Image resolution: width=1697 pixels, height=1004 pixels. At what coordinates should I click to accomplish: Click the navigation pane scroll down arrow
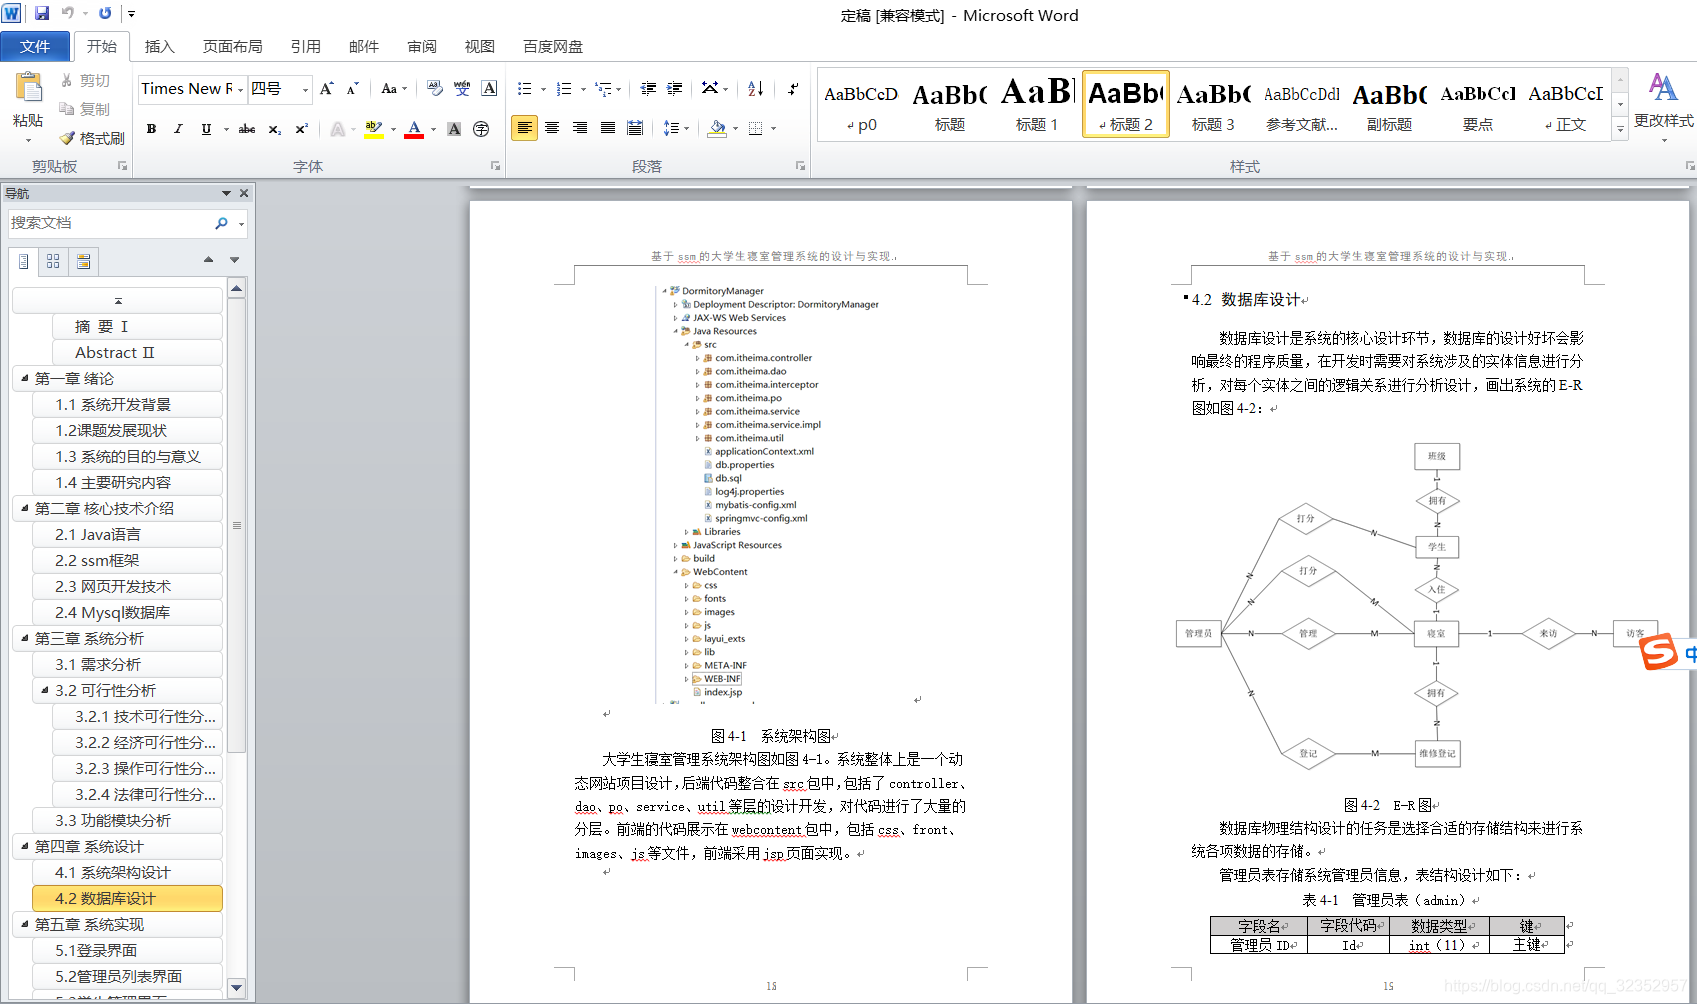coord(236,987)
